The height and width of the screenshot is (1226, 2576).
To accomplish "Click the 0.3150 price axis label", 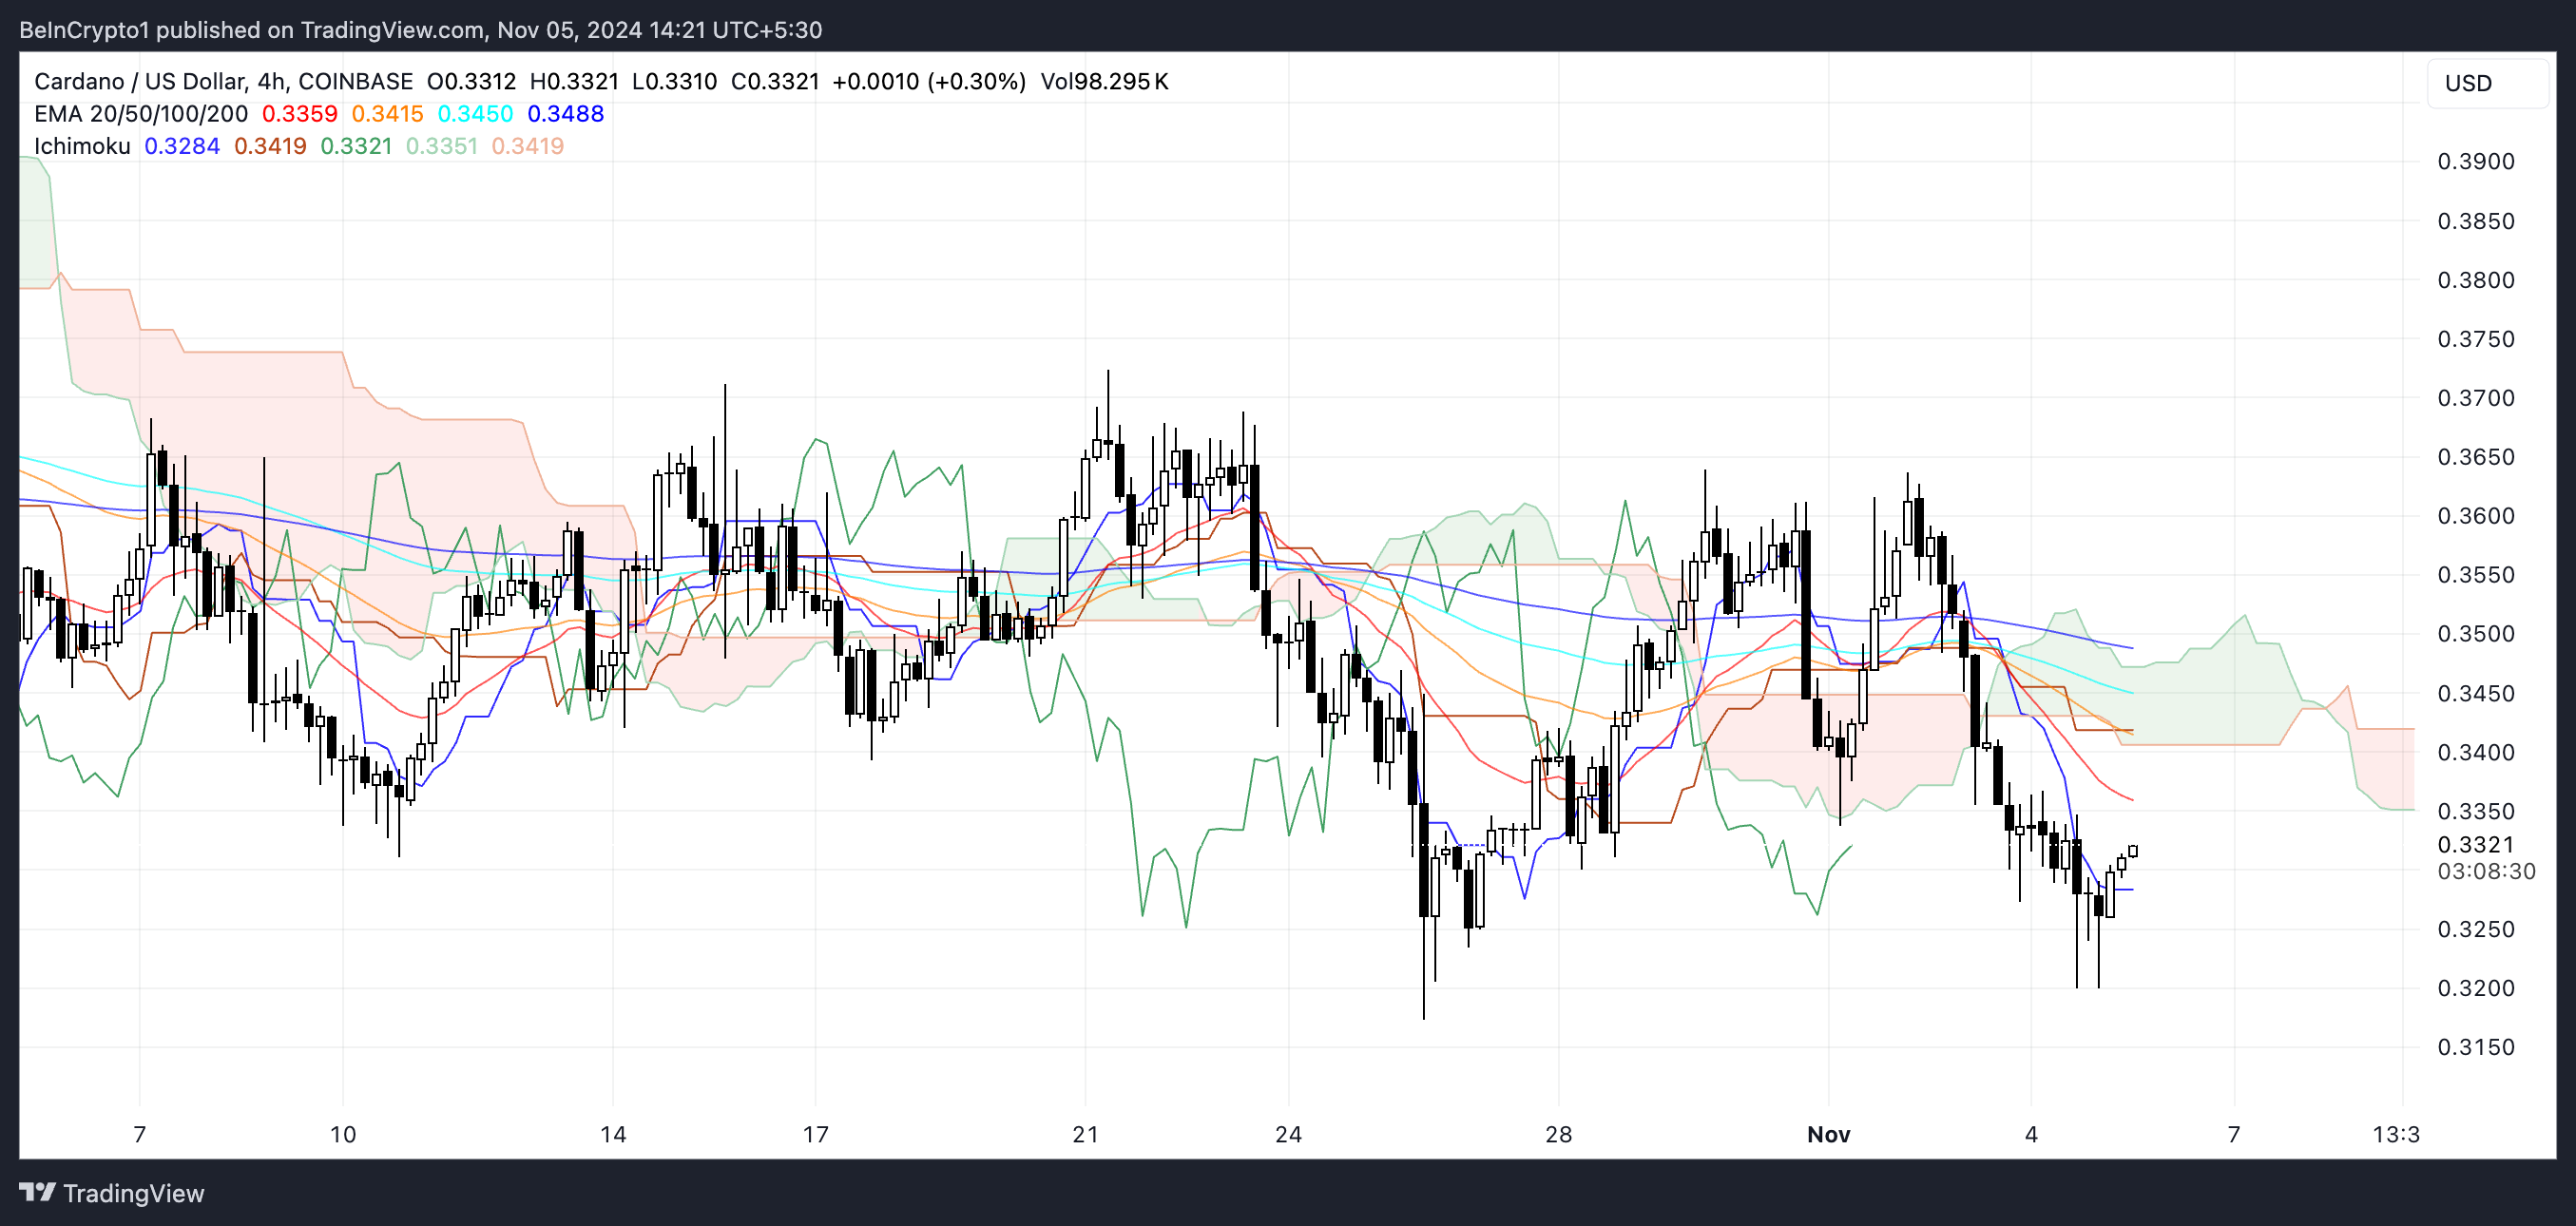I will [2475, 1047].
